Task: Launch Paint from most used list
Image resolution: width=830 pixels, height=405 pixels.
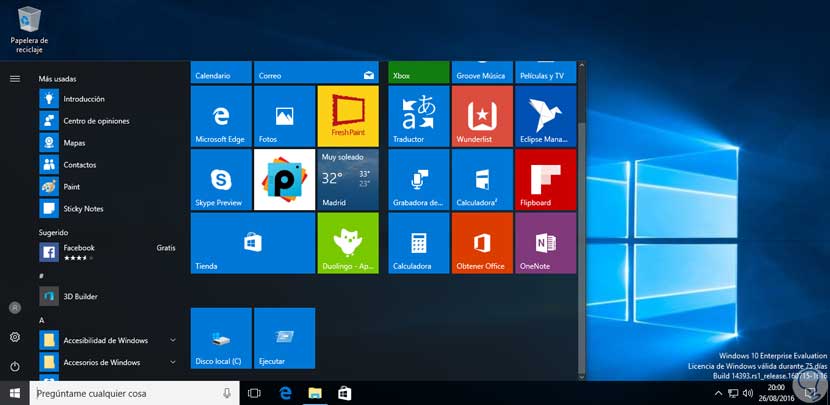Action: pyautogui.click(x=107, y=187)
